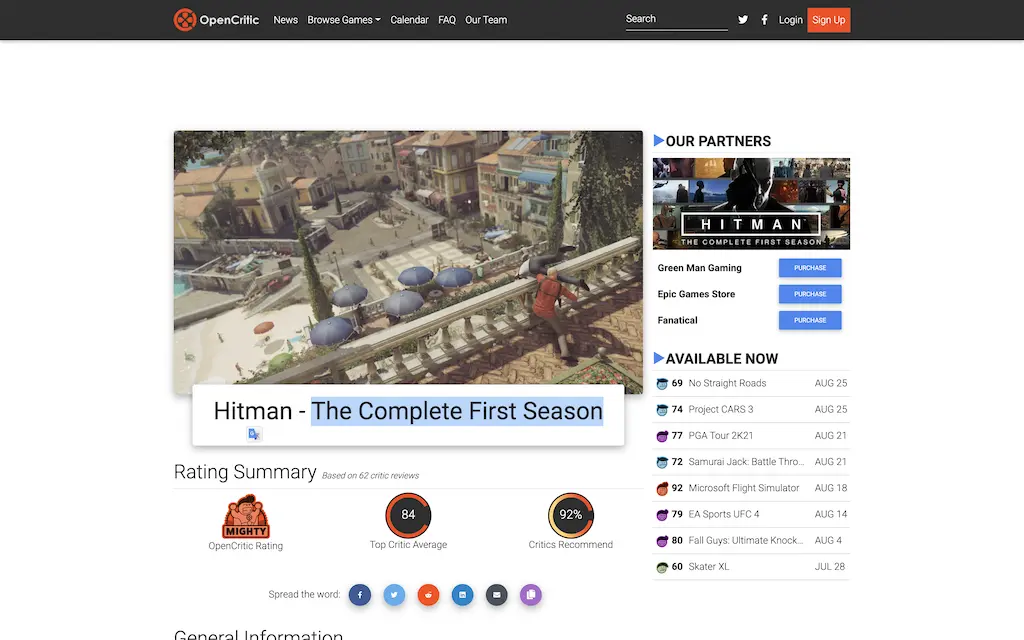Image resolution: width=1024 pixels, height=640 pixels.
Task: Open Microsoft Flight Simulator link
Action: pyautogui.click(x=743, y=488)
